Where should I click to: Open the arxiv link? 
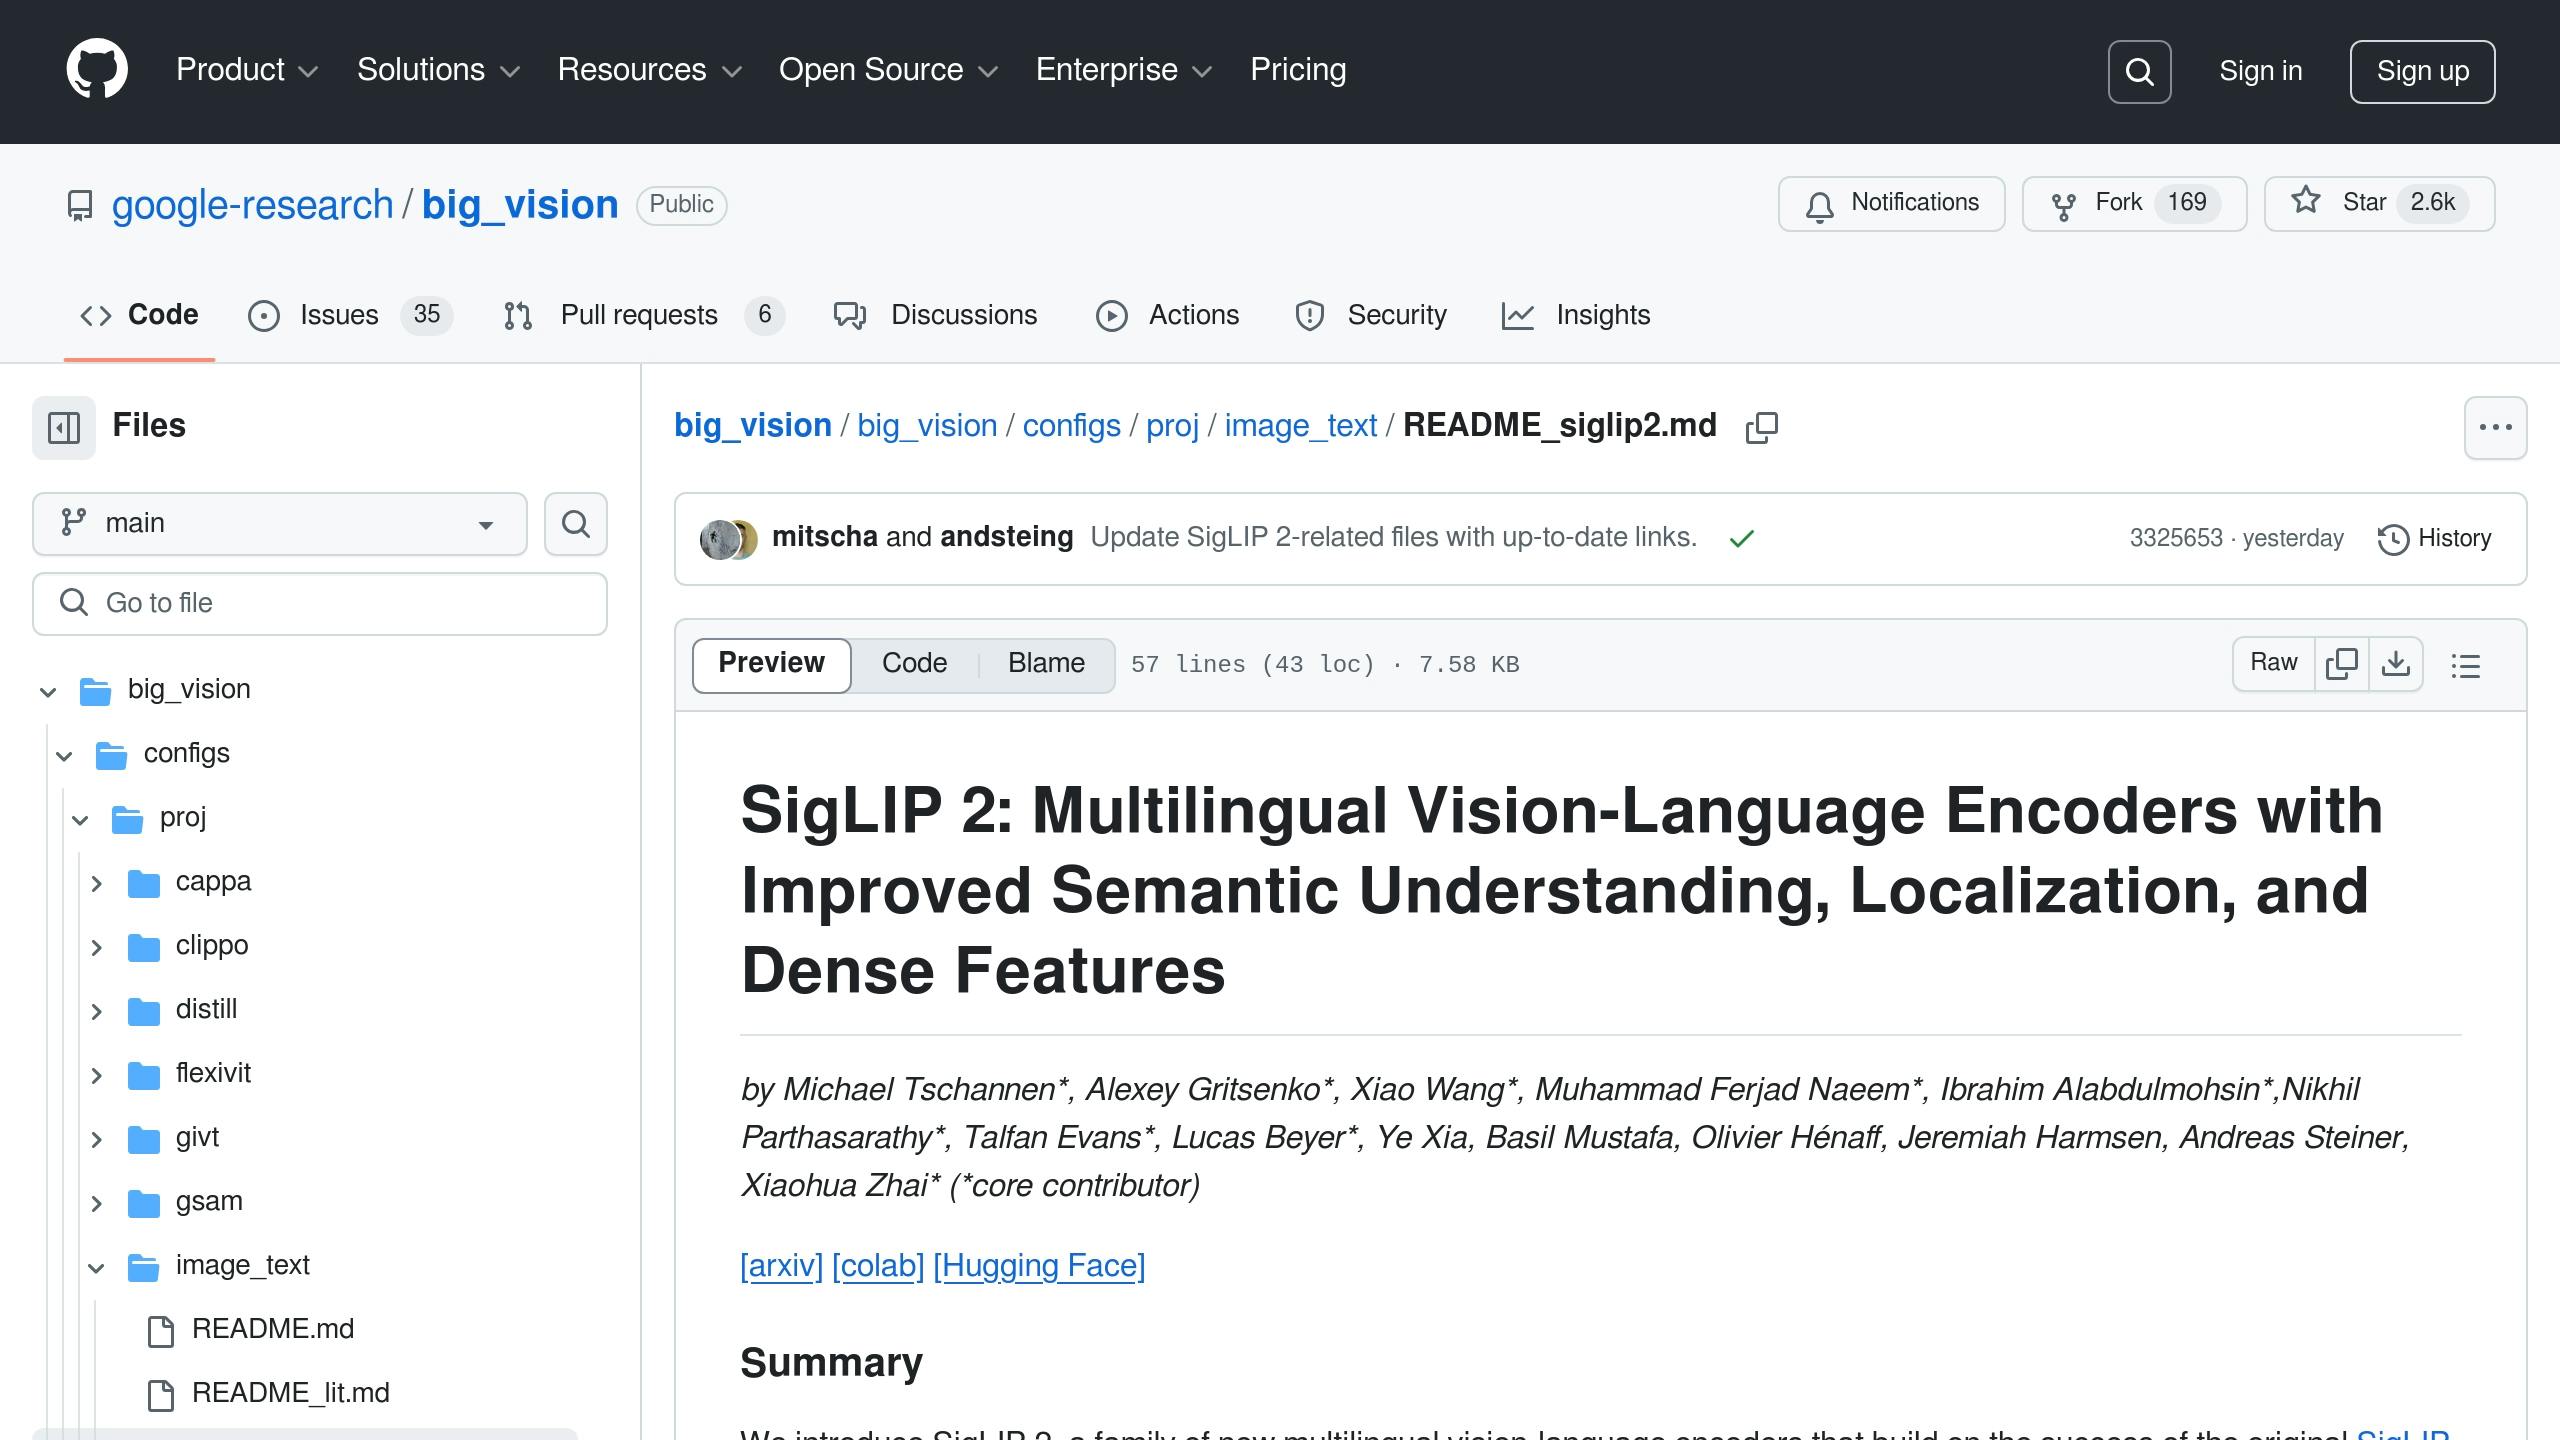[x=781, y=1266]
